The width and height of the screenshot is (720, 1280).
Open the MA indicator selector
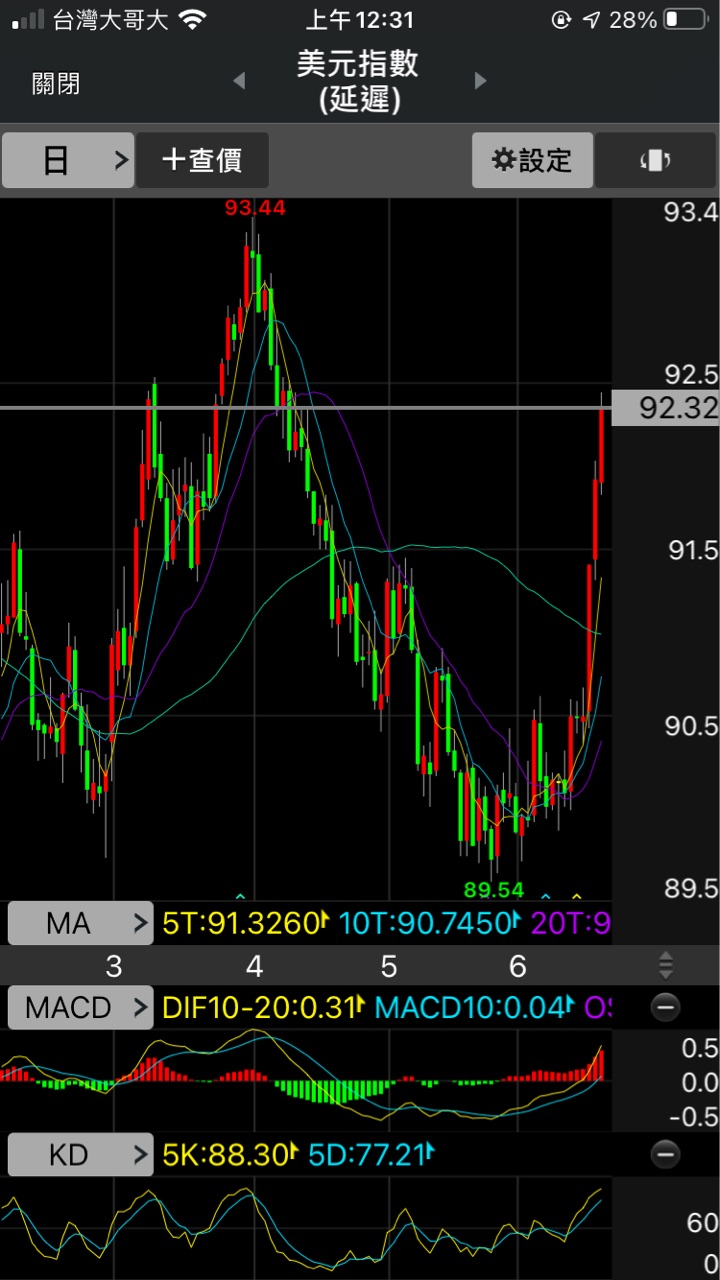click(x=80, y=923)
